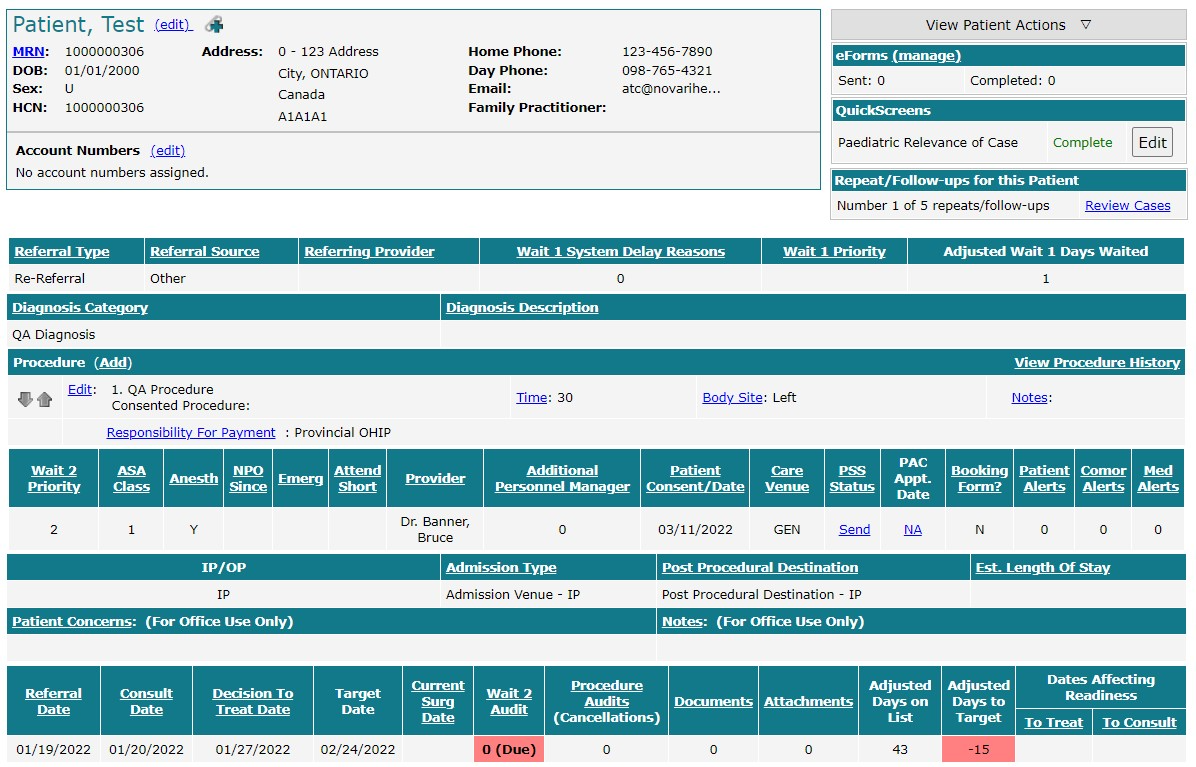Click the Send PSS status link
This screenshot has height=767, width=1196.
(854, 530)
